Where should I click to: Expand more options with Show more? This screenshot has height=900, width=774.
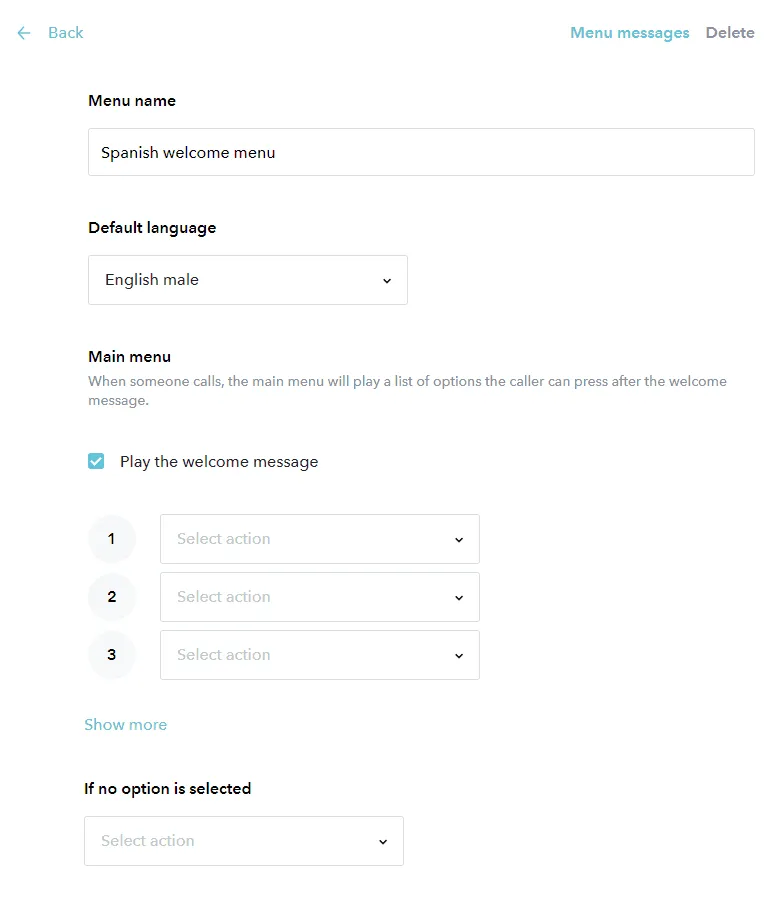point(126,725)
